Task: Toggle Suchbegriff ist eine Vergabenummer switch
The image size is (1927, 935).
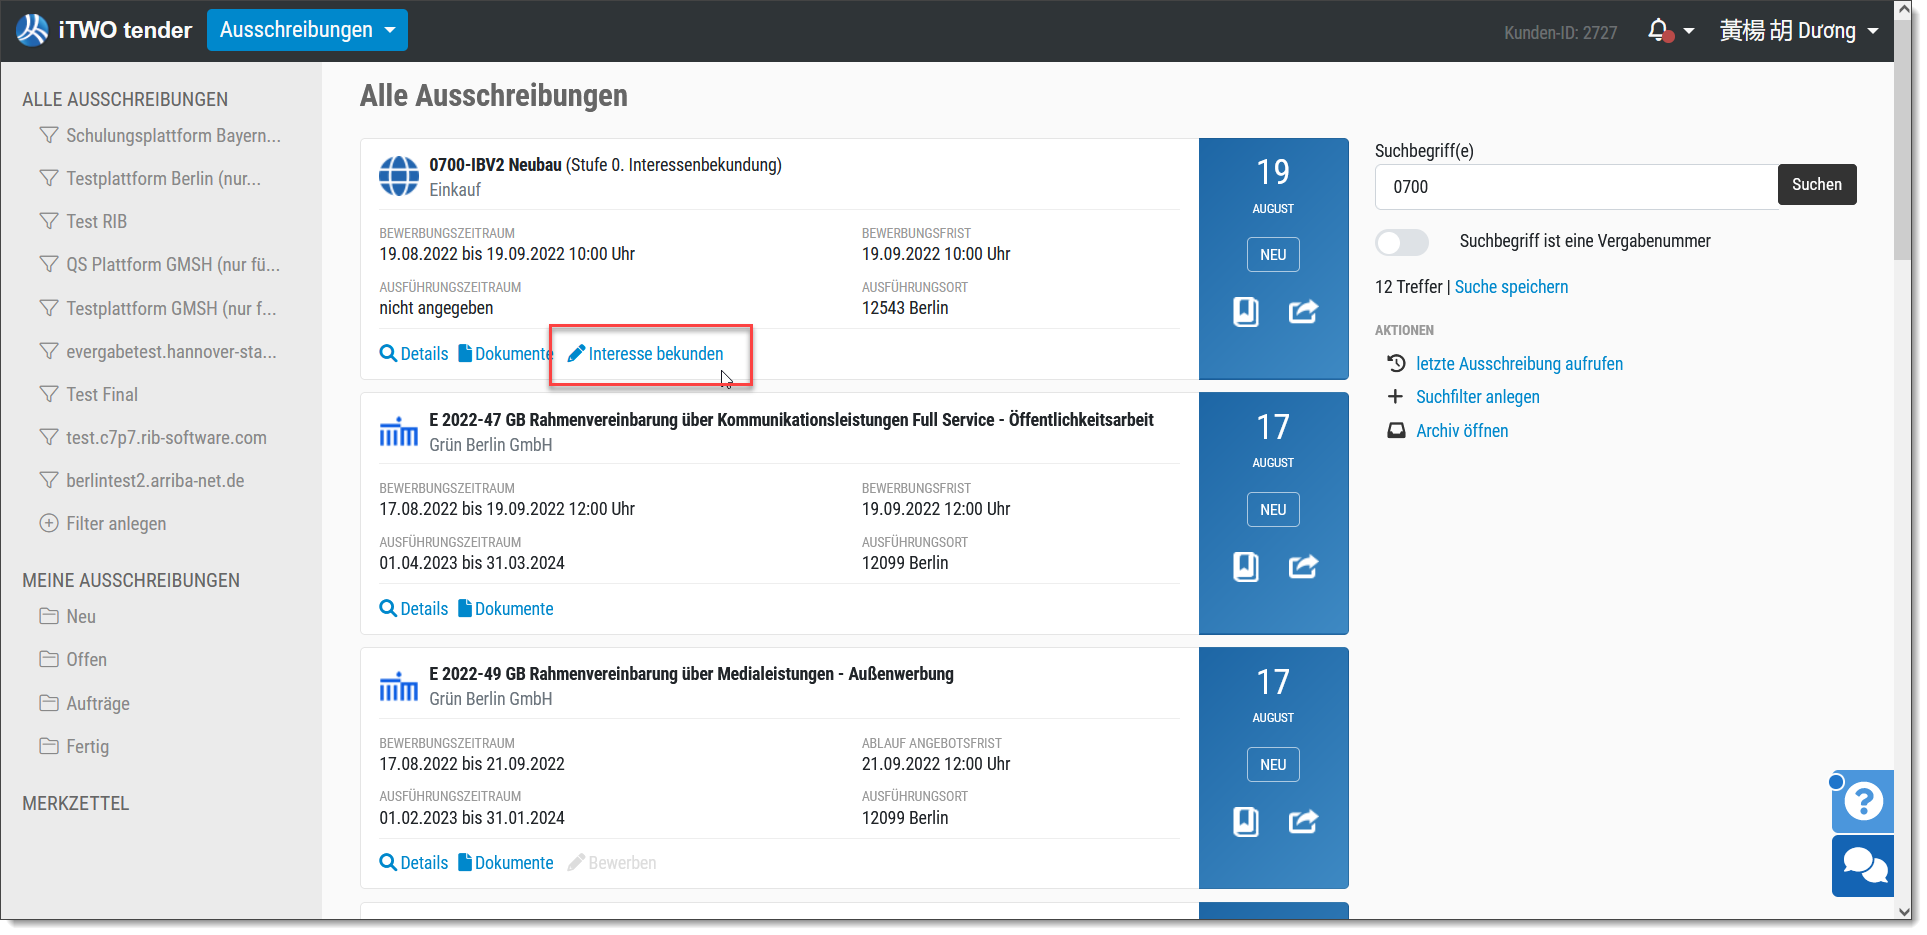Action: [x=1401, y=242]
